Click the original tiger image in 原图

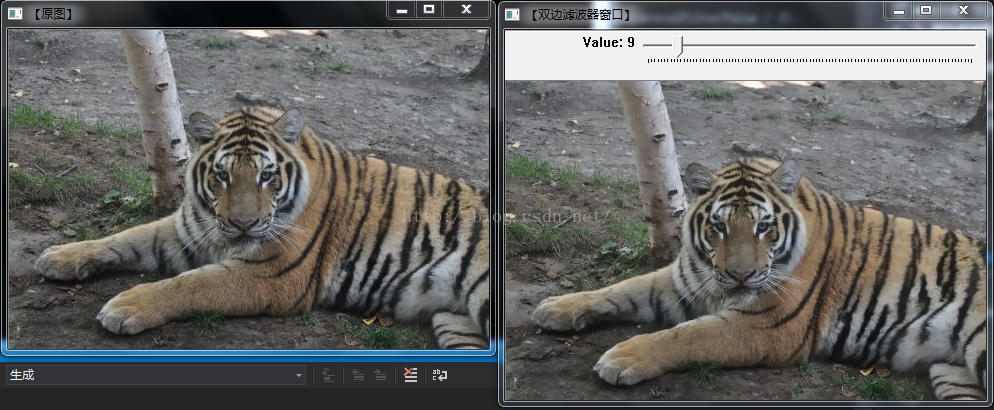click(248, 188)
